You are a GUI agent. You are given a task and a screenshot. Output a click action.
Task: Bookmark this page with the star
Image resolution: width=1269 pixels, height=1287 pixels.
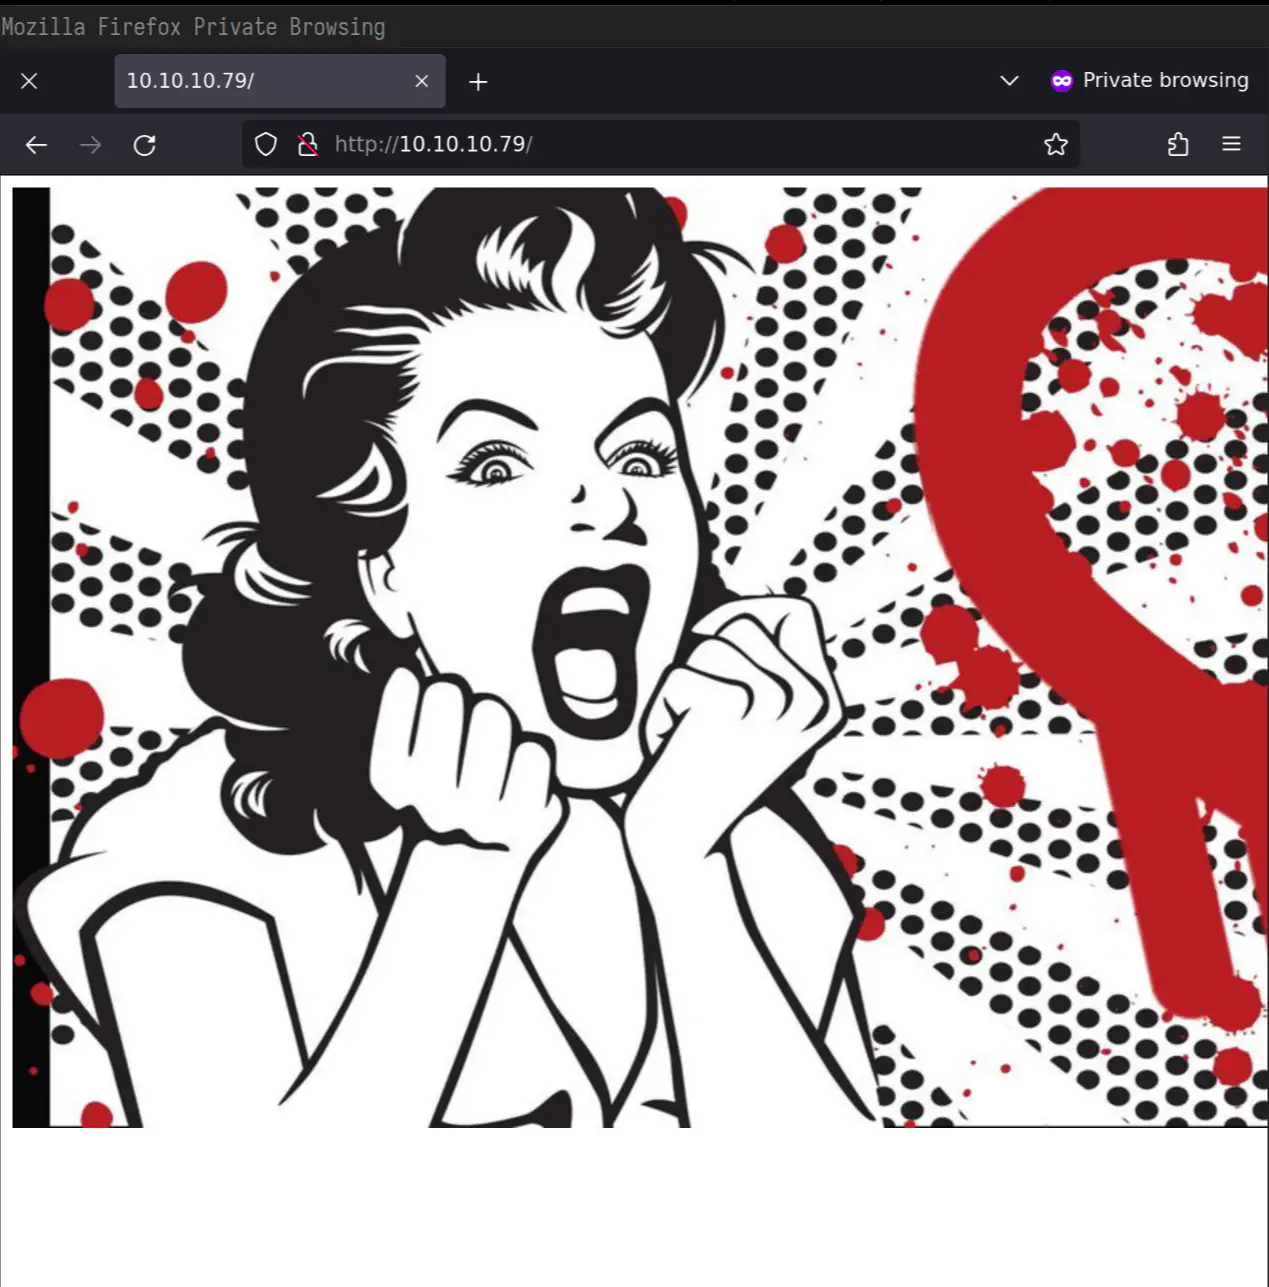coord(1055,145)
